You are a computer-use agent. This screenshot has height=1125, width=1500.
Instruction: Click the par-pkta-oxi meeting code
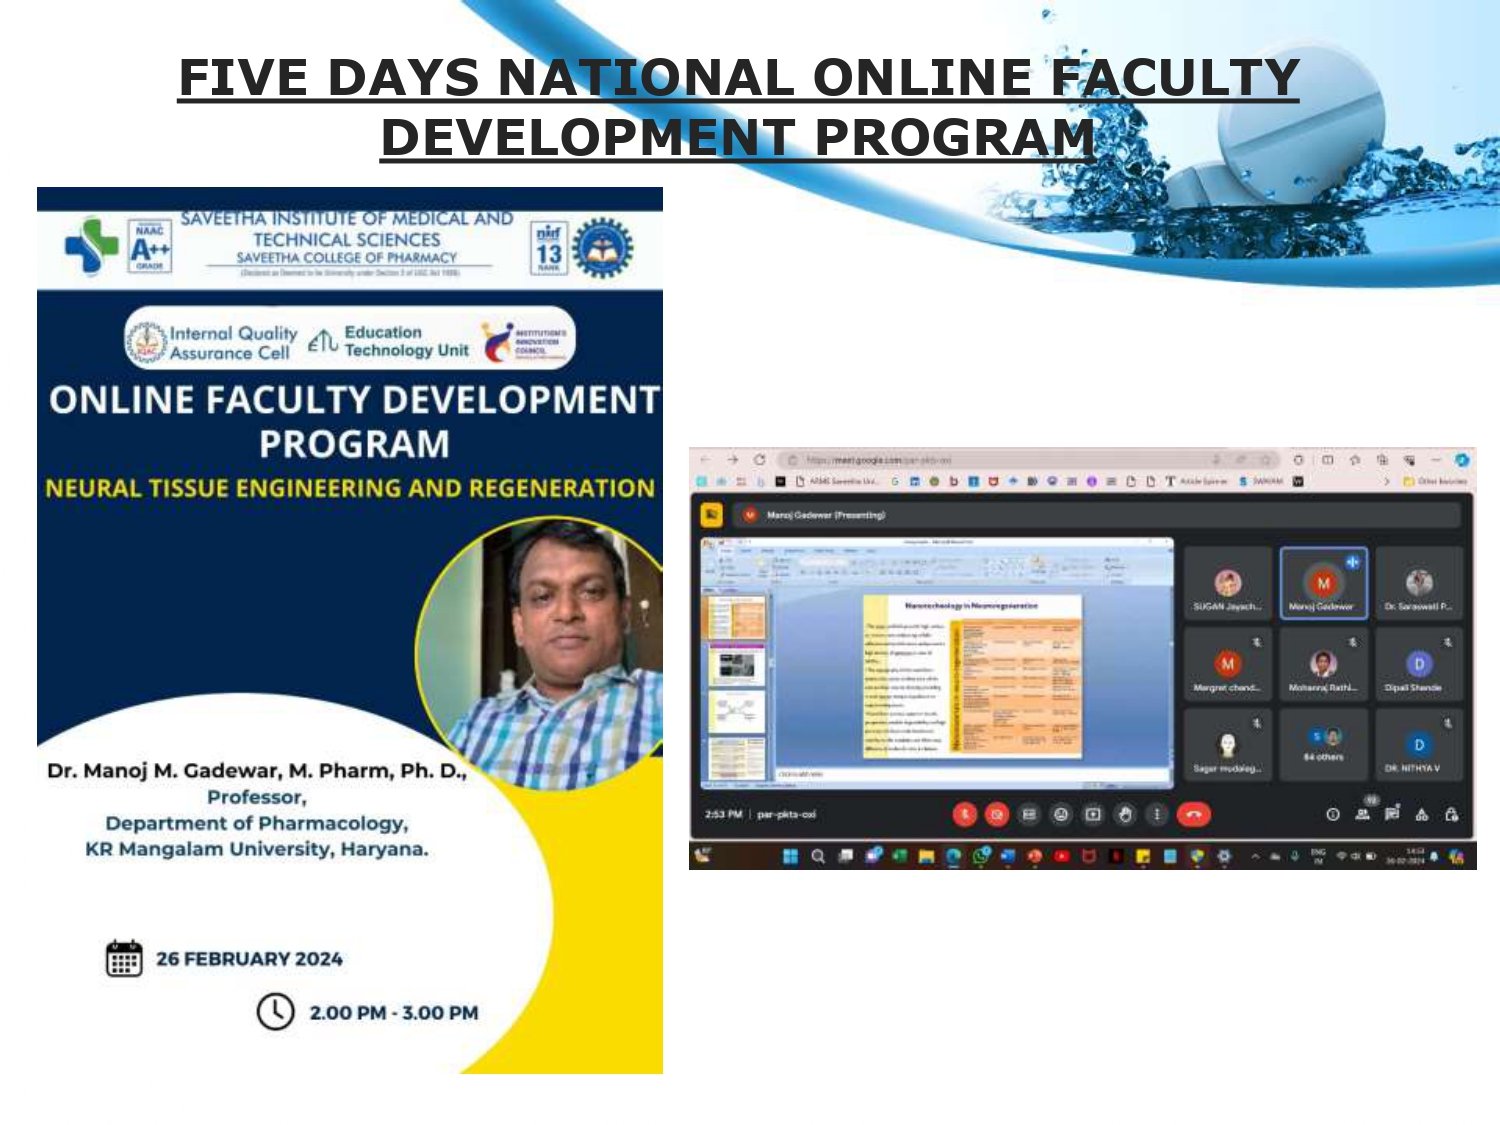(787, 815)
